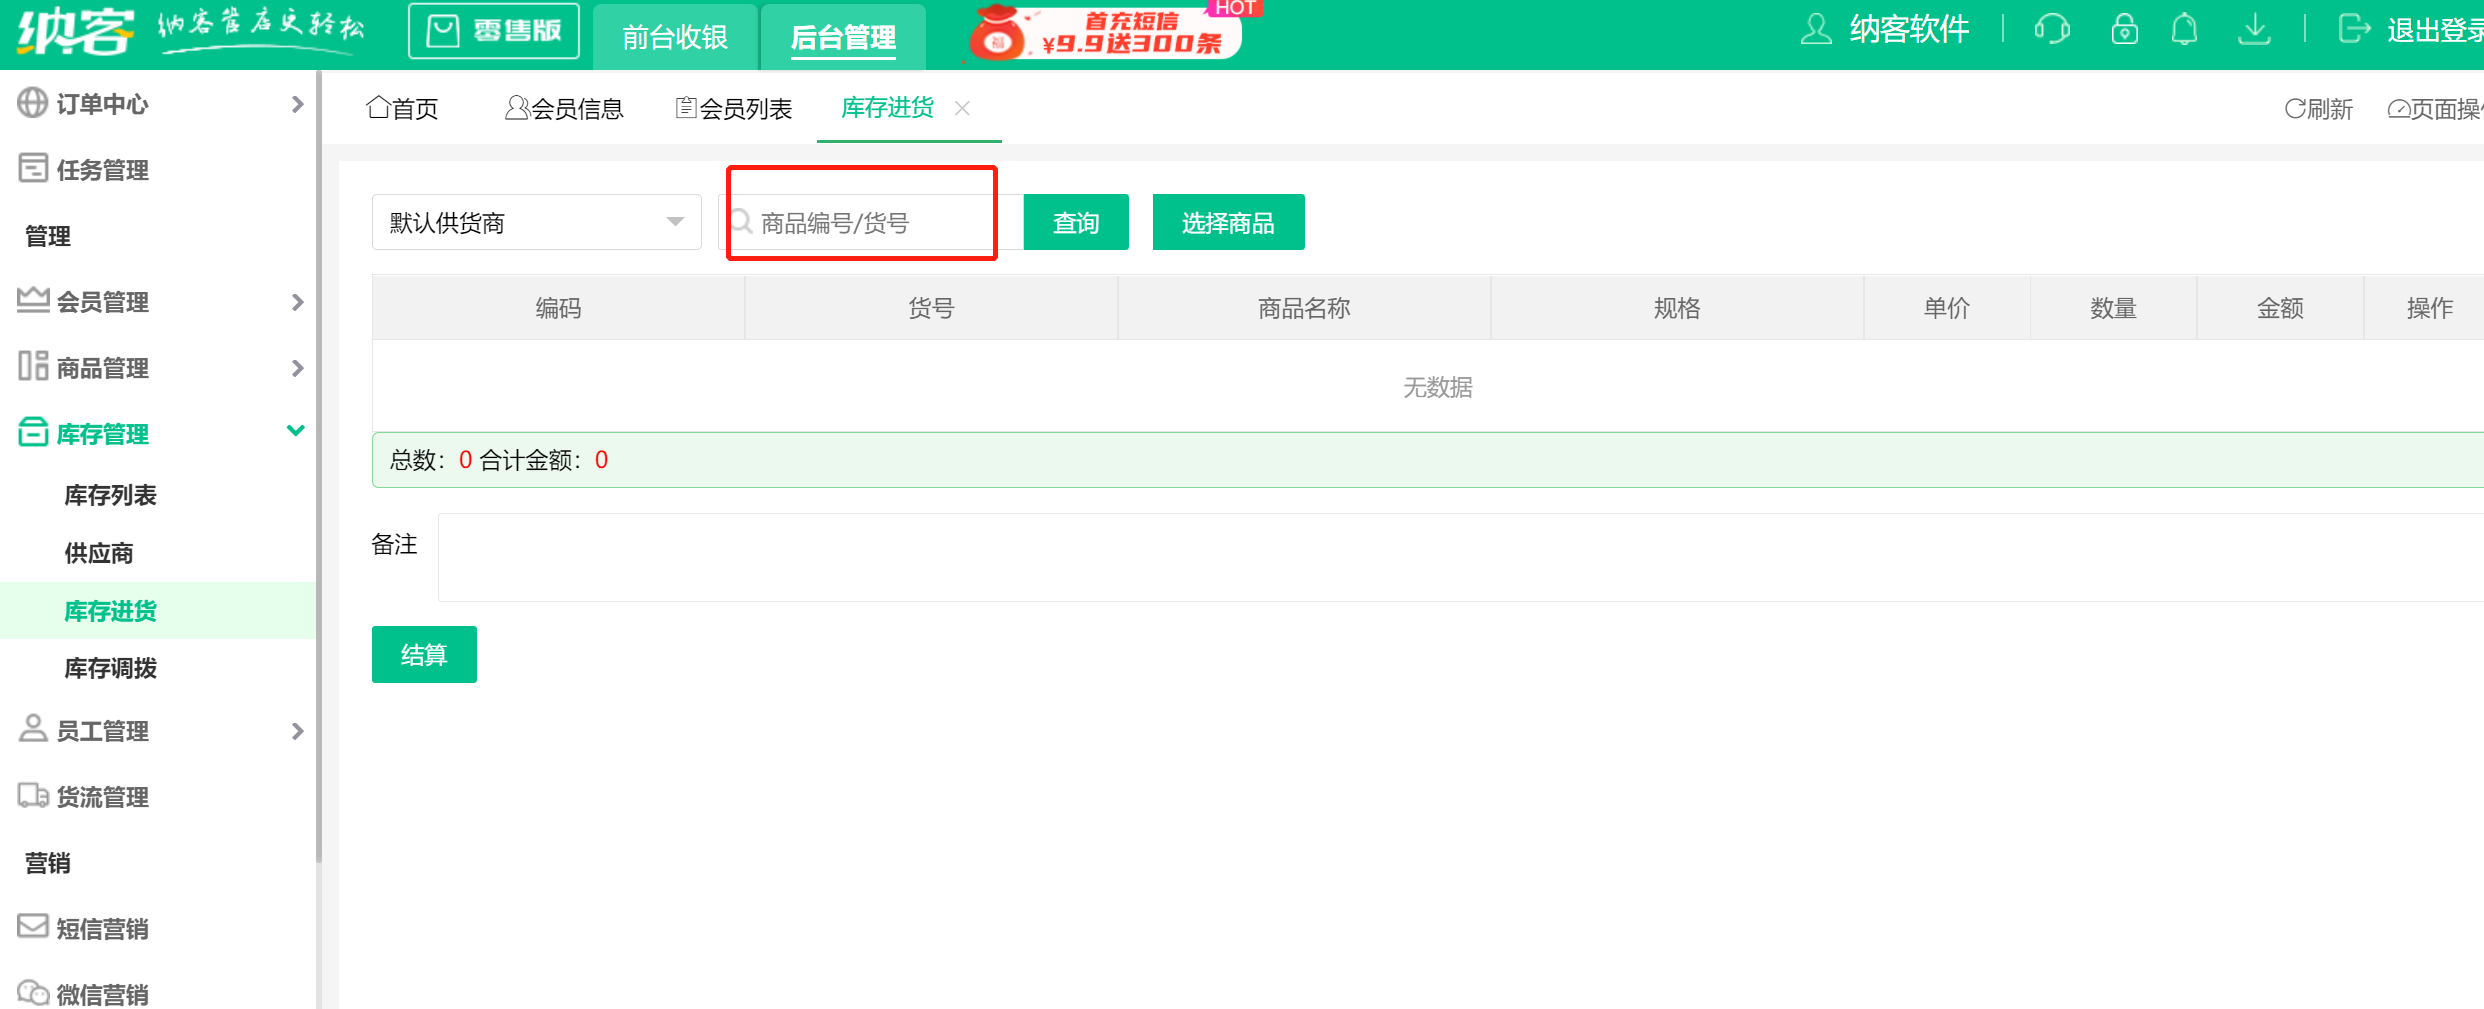
Task: Click the 刷新 refresh icon at top right
Action: click(2296, 109)
